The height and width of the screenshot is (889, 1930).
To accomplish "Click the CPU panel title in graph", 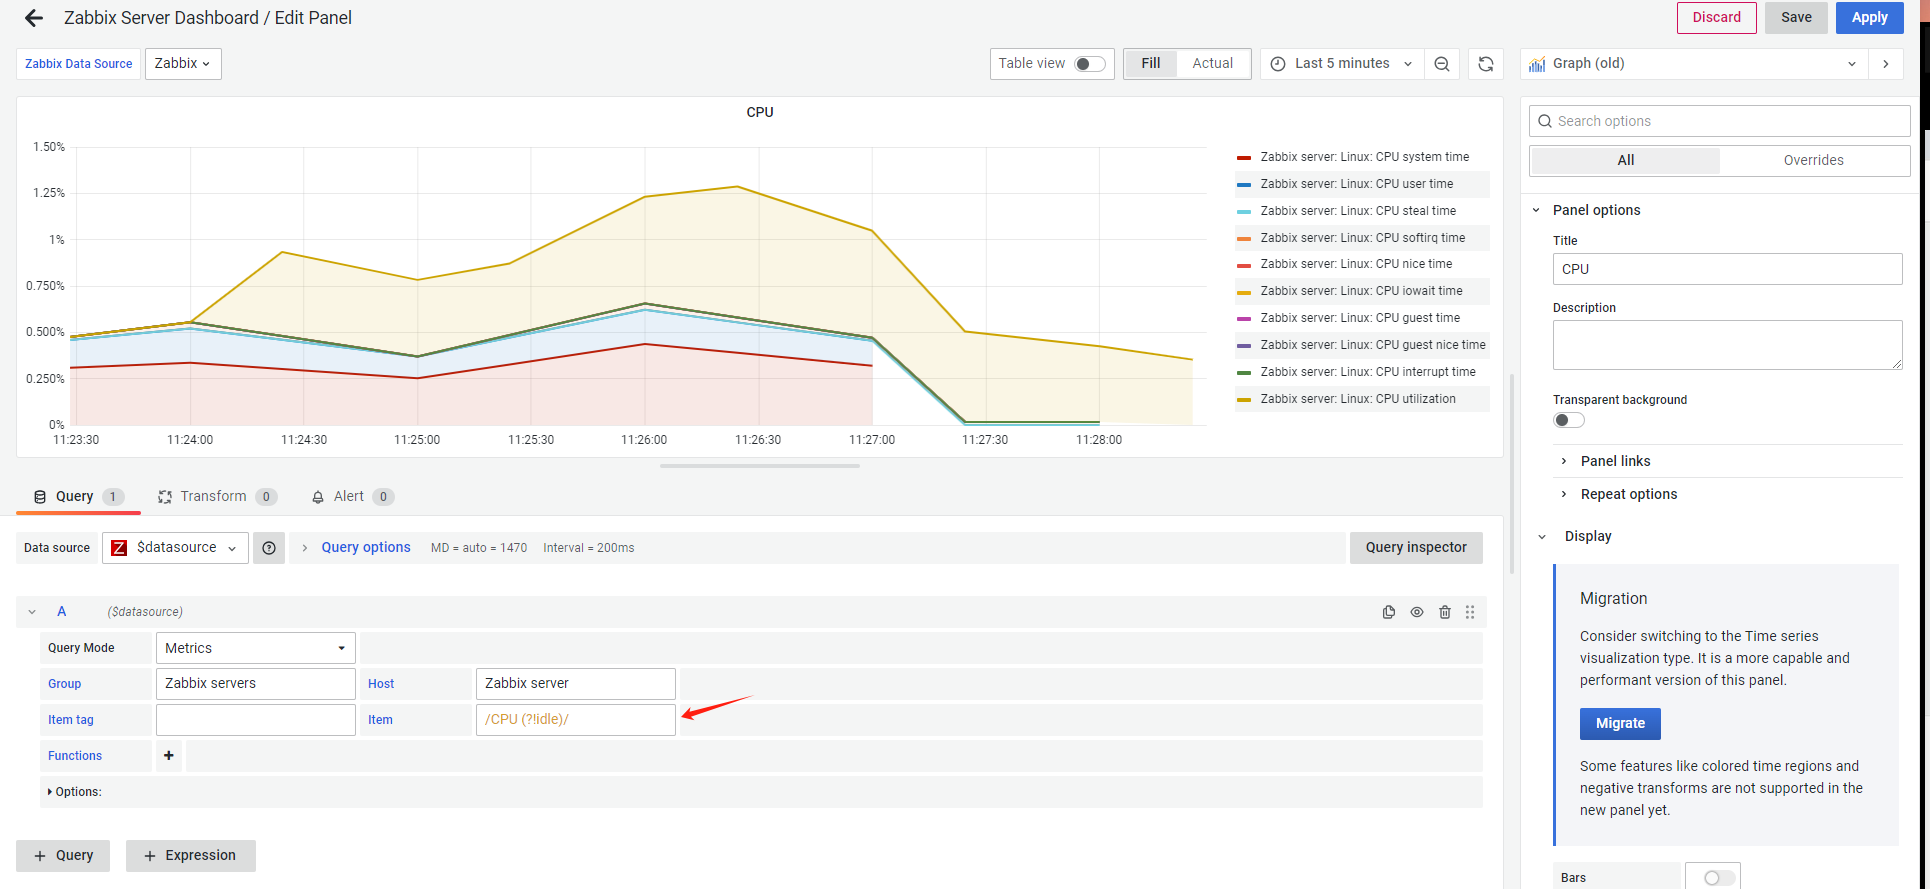I will pos(760,113).
